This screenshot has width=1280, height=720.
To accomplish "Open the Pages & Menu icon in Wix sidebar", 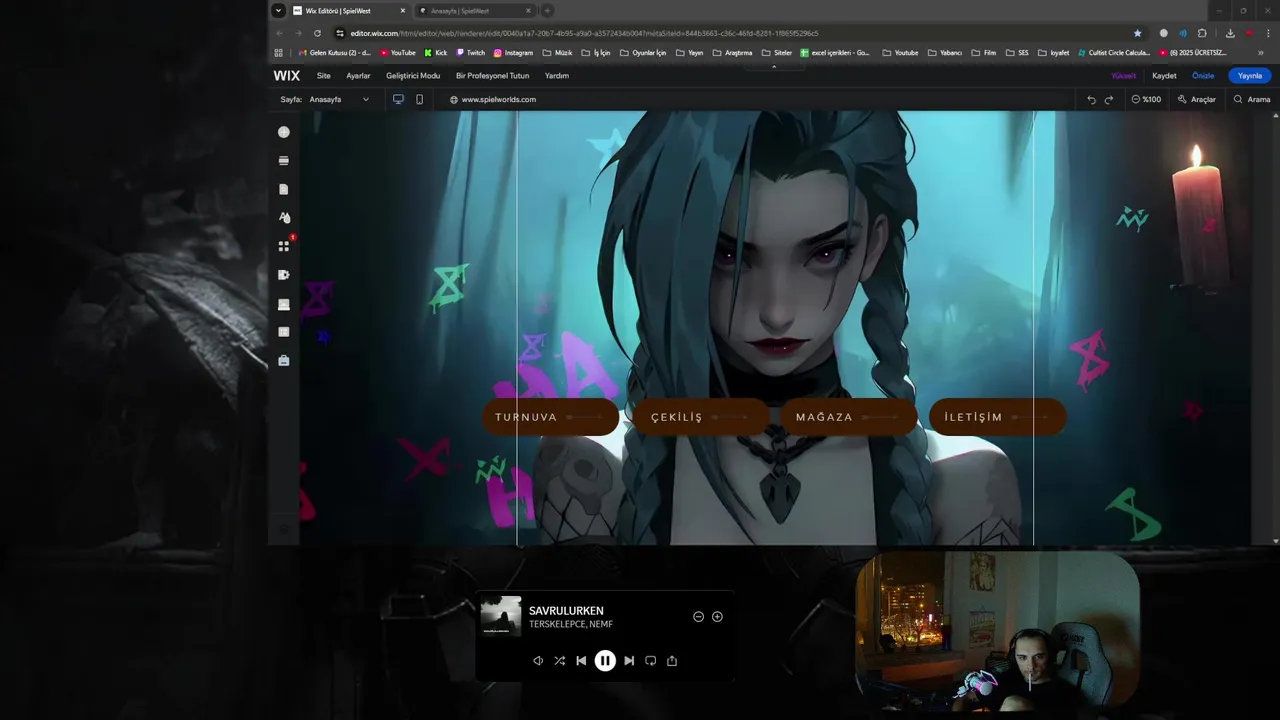I will pos(284,189).
